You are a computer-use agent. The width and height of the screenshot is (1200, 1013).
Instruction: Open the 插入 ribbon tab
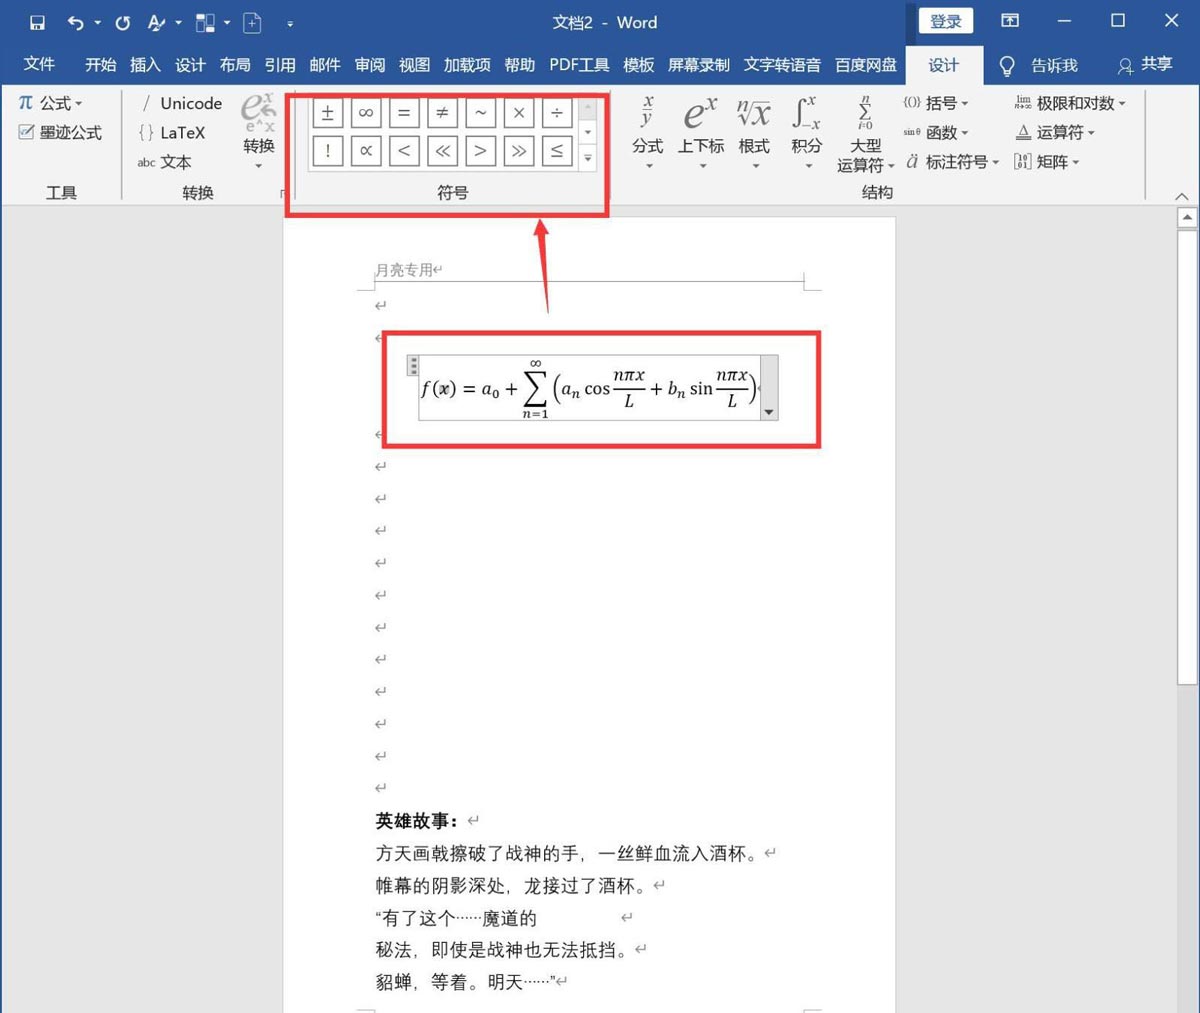click(145, 64)
